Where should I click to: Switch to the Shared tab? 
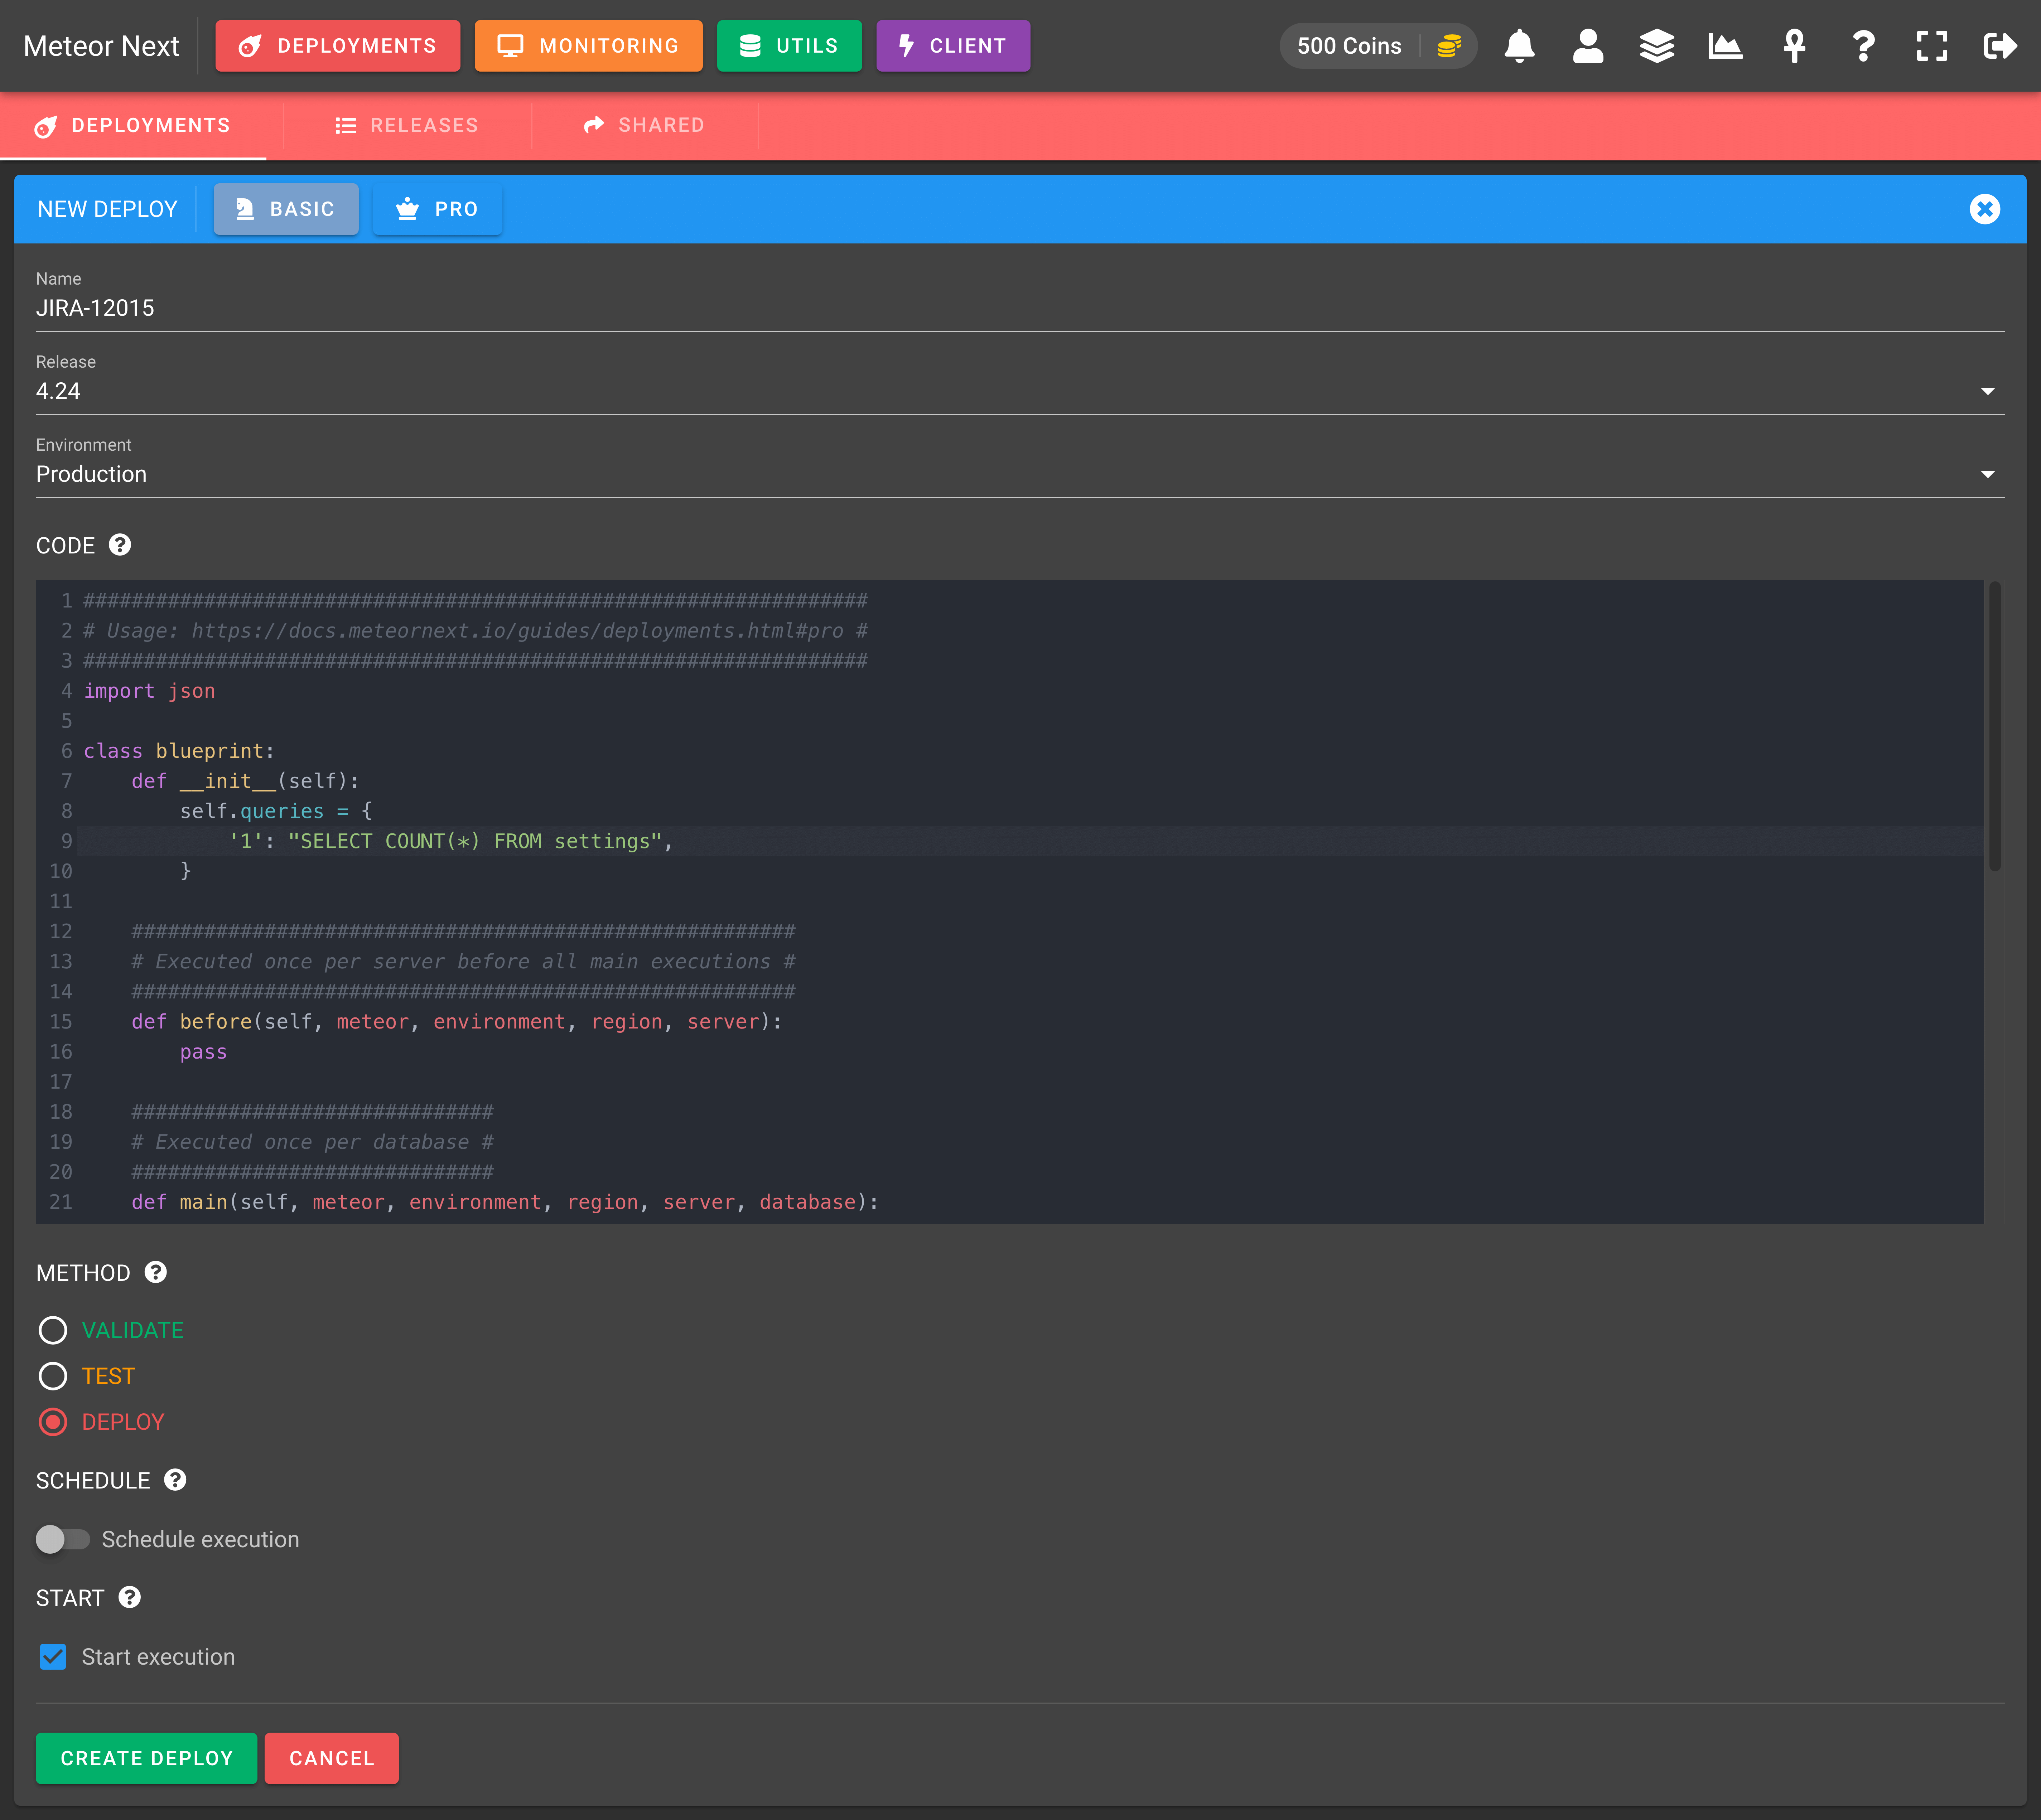click(x=645, y=126)
